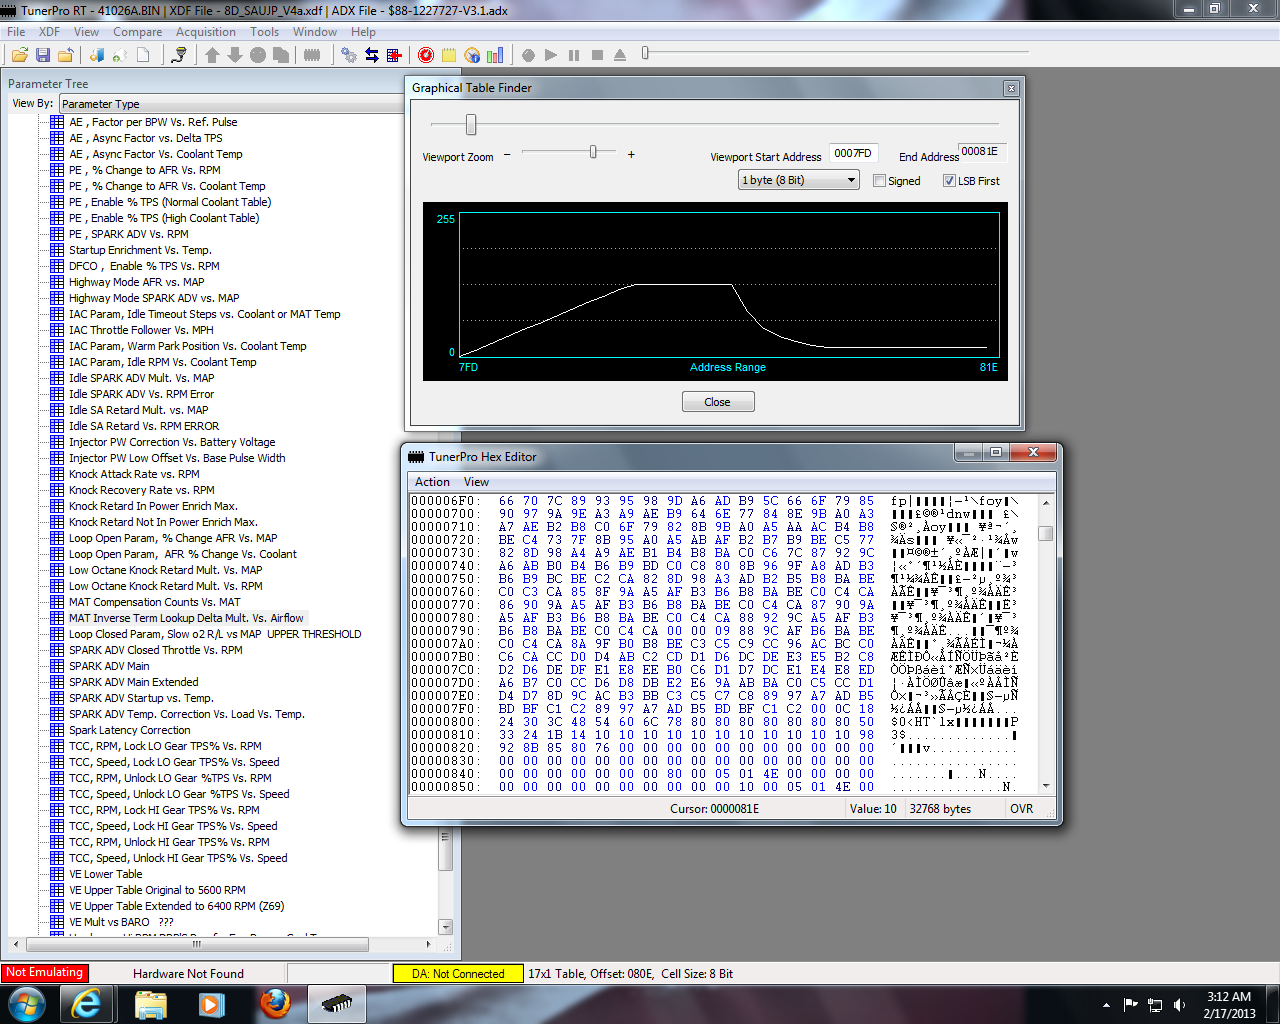Open the Acquisition menu
Screen dimensions: 1280x1024
pyautogui.click(x=206, y=32)
